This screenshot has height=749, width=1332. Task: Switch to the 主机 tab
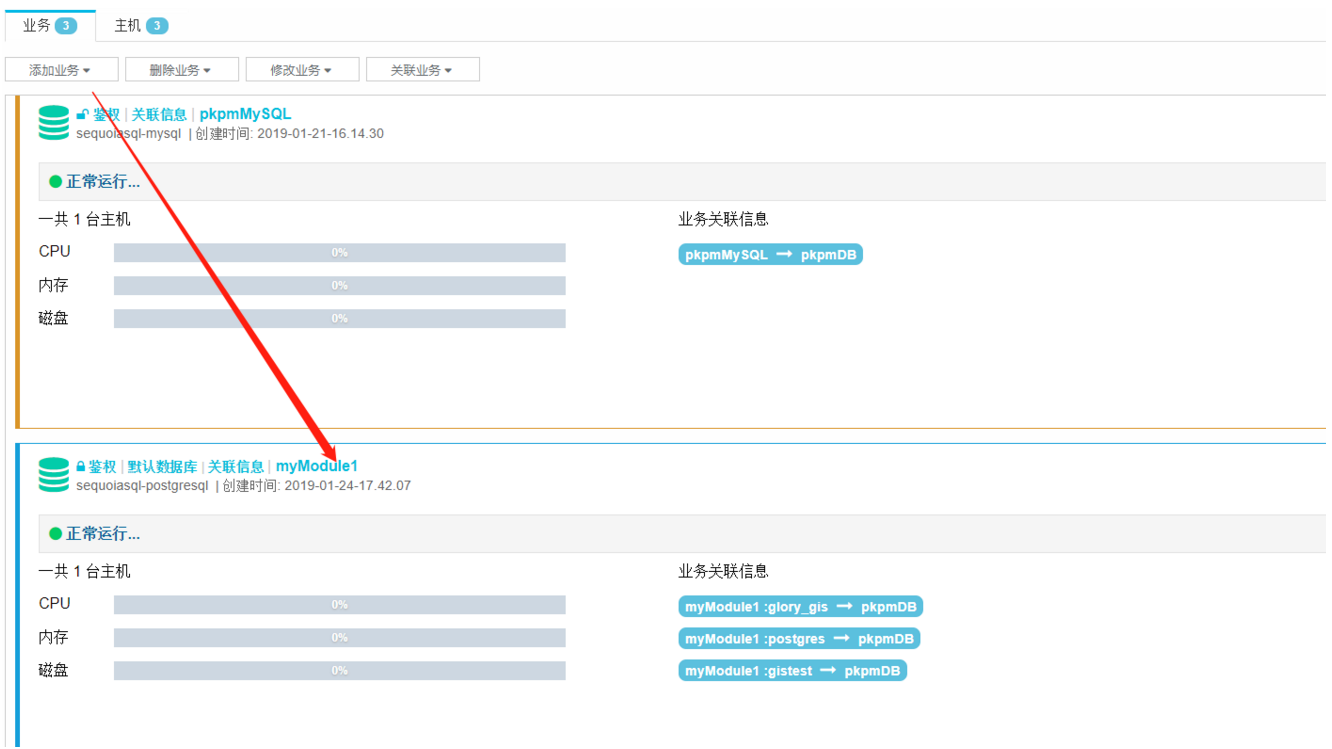141,26
